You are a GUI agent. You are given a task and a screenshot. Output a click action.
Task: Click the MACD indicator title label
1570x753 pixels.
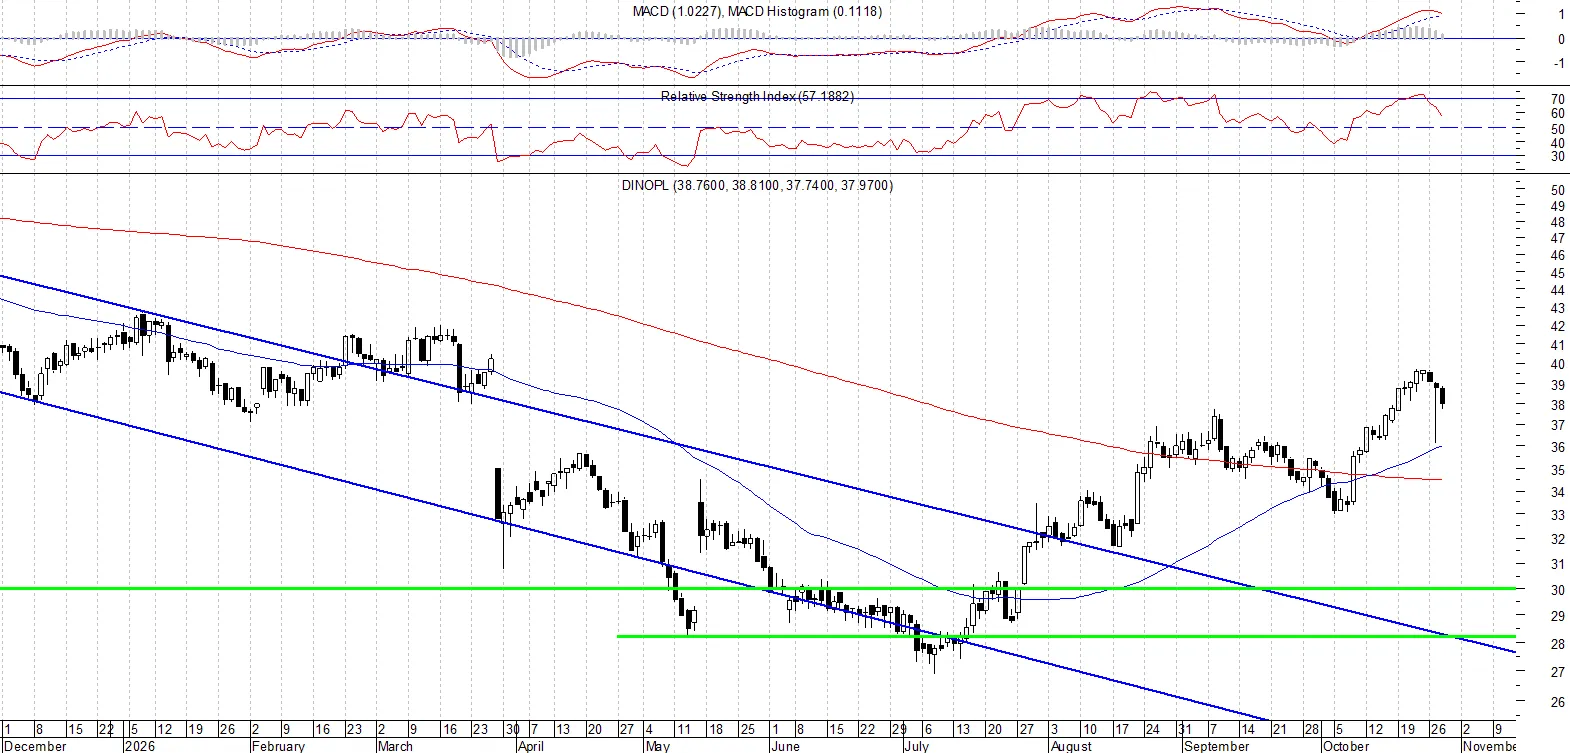pyautogui.click(x=757, y=11)
